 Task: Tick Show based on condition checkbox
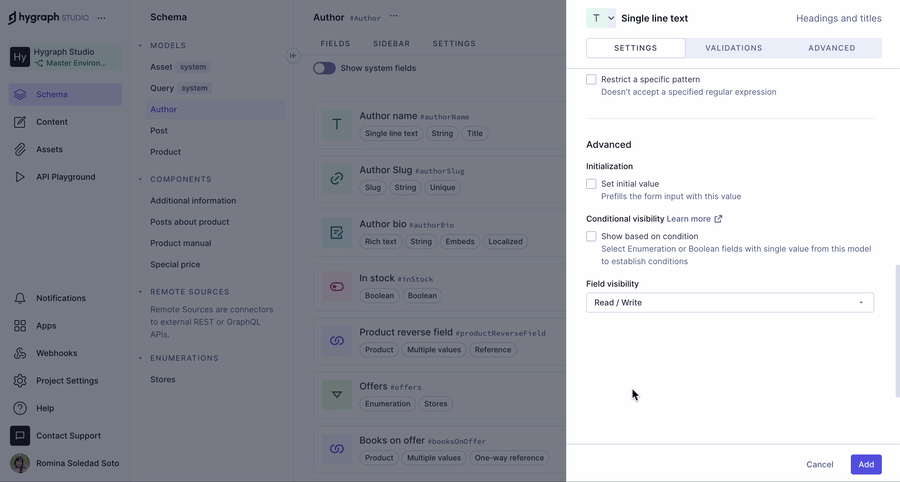591,237
